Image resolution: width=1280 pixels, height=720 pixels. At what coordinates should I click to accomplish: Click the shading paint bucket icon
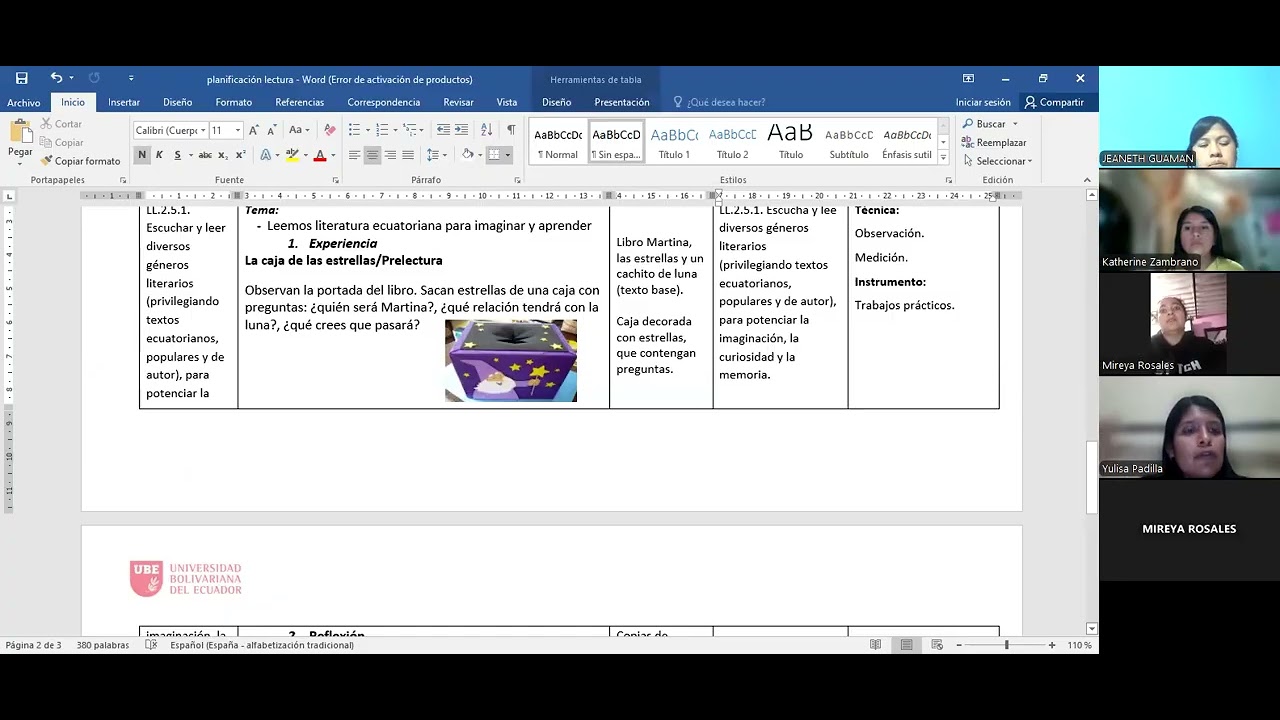pos(467,155)
